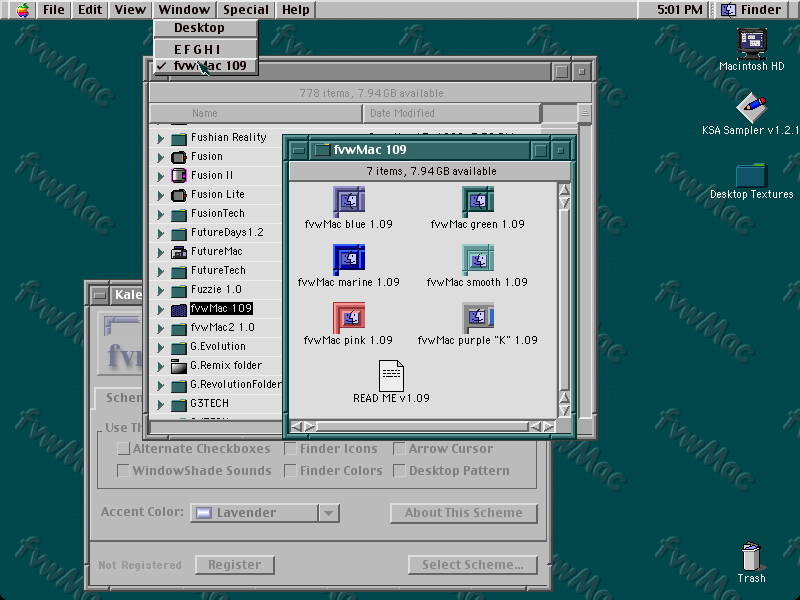Click the FutureTech folder icon
This screenshot has width=800, height=600.
pos(179,271)
